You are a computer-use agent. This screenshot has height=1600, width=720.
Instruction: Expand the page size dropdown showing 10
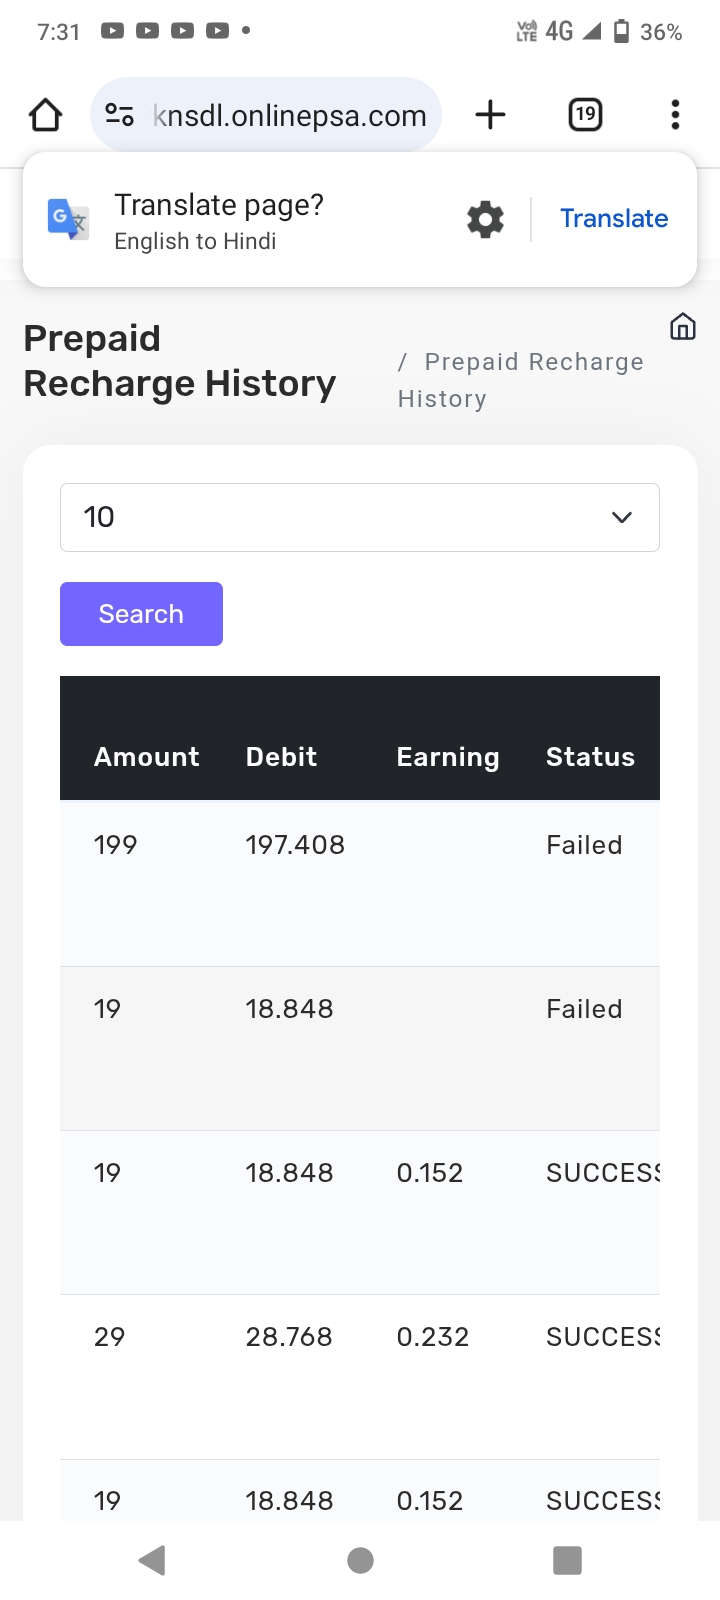[x=340, y=517]
